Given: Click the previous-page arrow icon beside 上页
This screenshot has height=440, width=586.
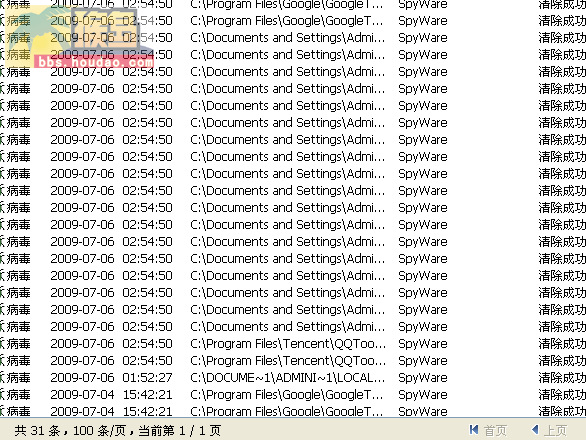Looking at the screenshot, I should pos(535,430).
